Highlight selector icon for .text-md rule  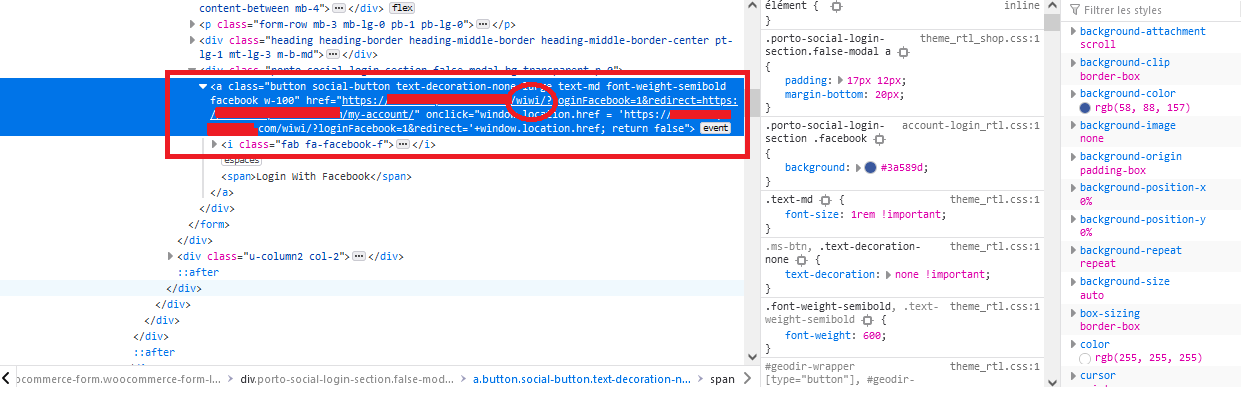coord(824,200)
